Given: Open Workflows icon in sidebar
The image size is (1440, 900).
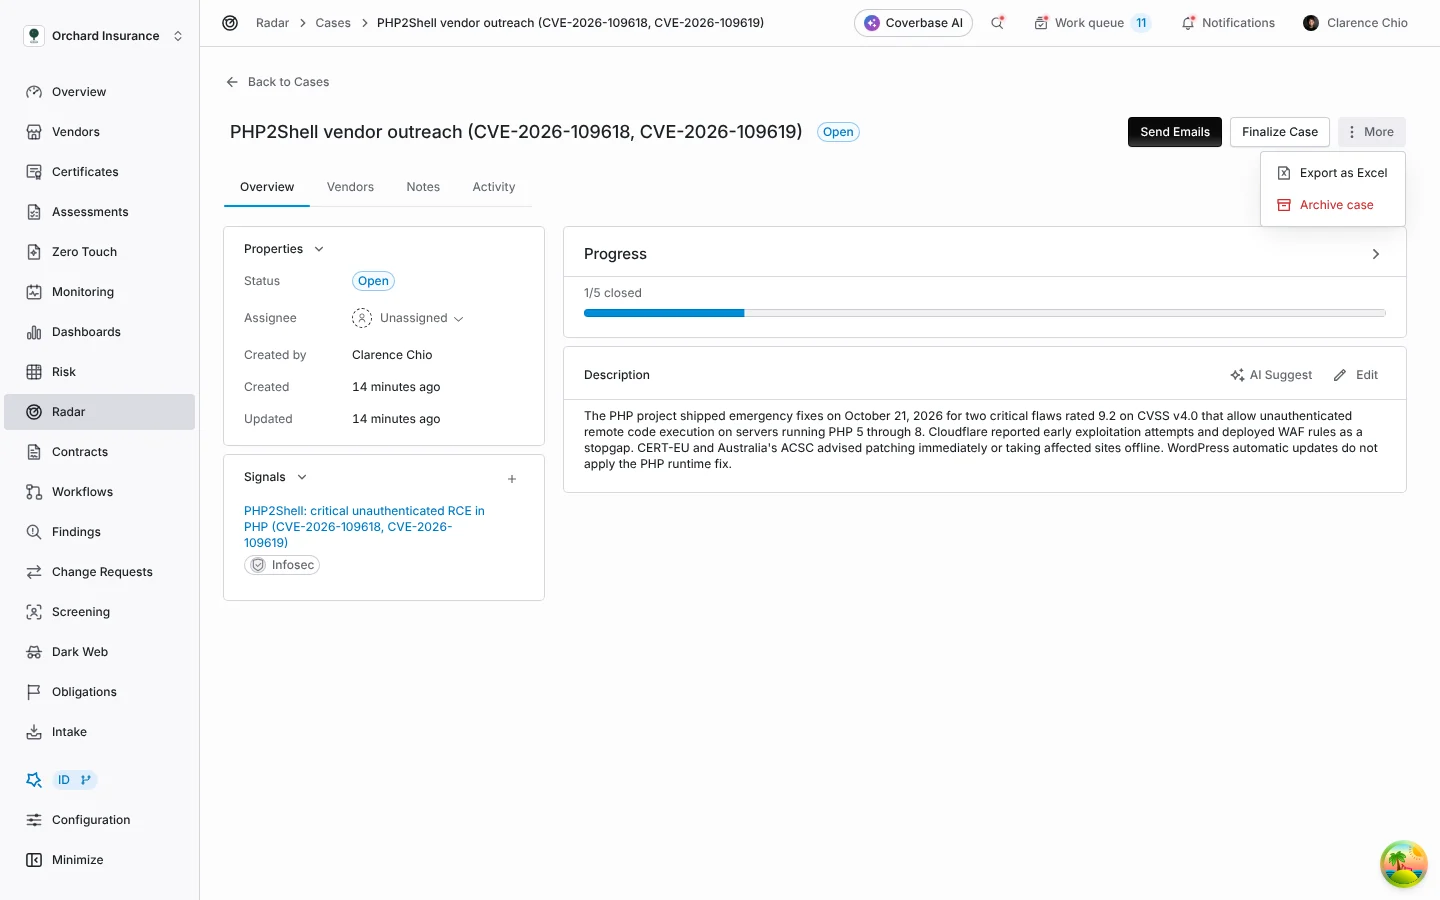Looking at the screenshot, I should point(34,492).
